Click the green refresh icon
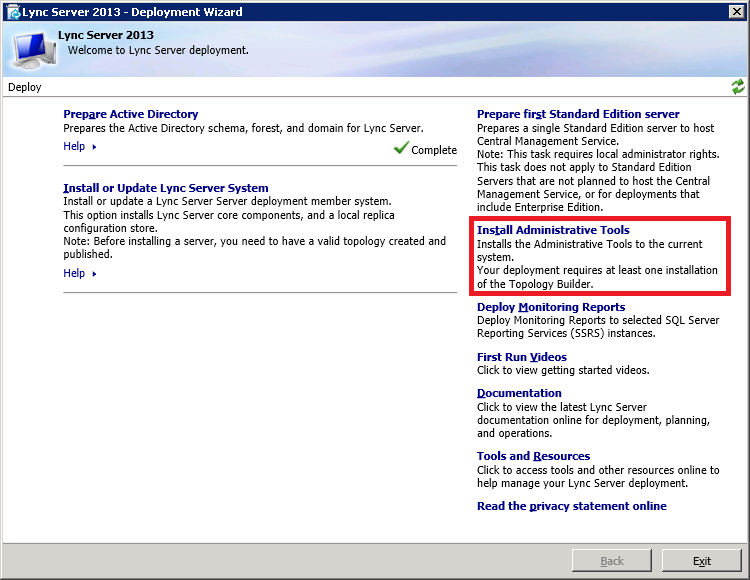 coord(738,87)
